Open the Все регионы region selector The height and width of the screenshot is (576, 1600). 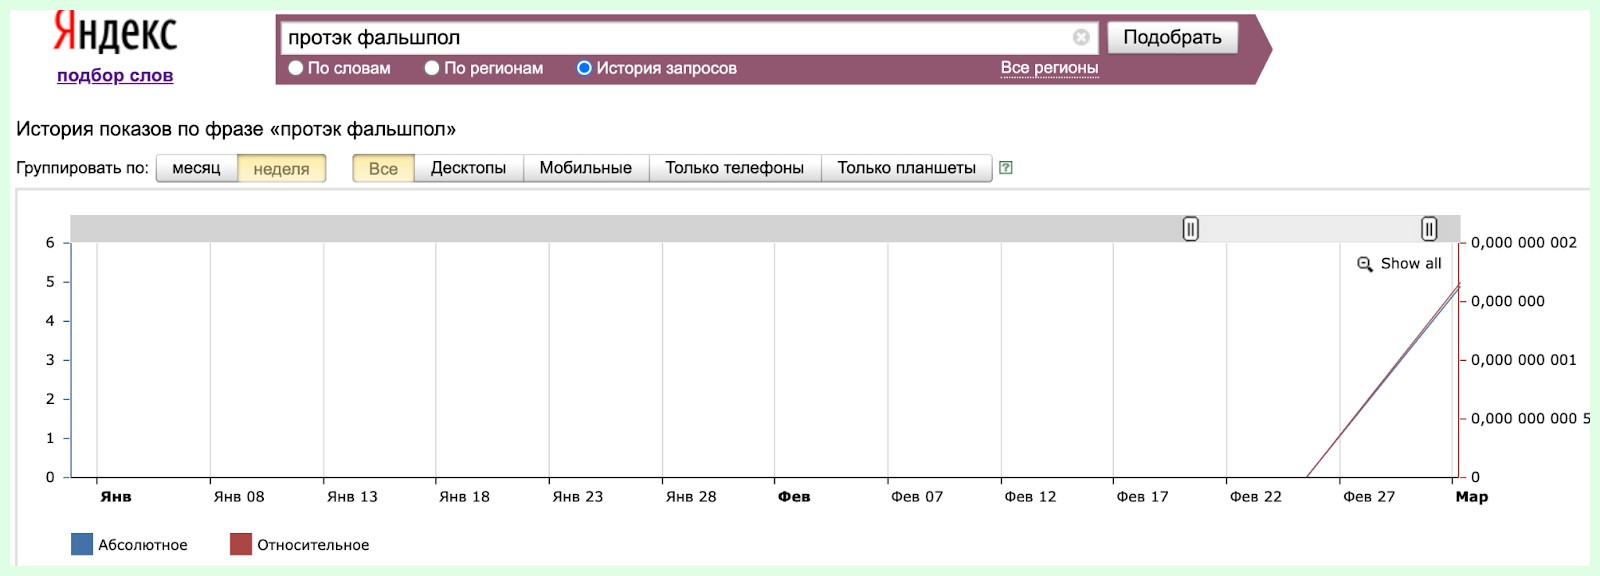1049,68
